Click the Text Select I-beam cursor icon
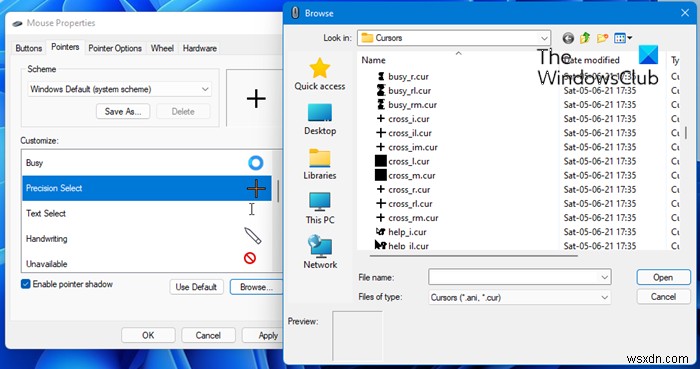 [252, 209]
